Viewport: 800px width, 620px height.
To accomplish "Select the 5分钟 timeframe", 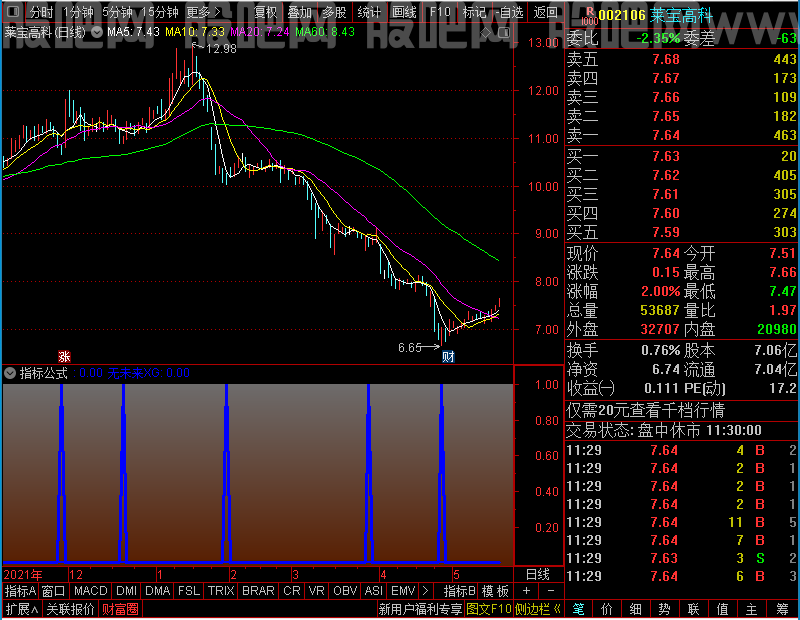I will [x=117, y=12].
